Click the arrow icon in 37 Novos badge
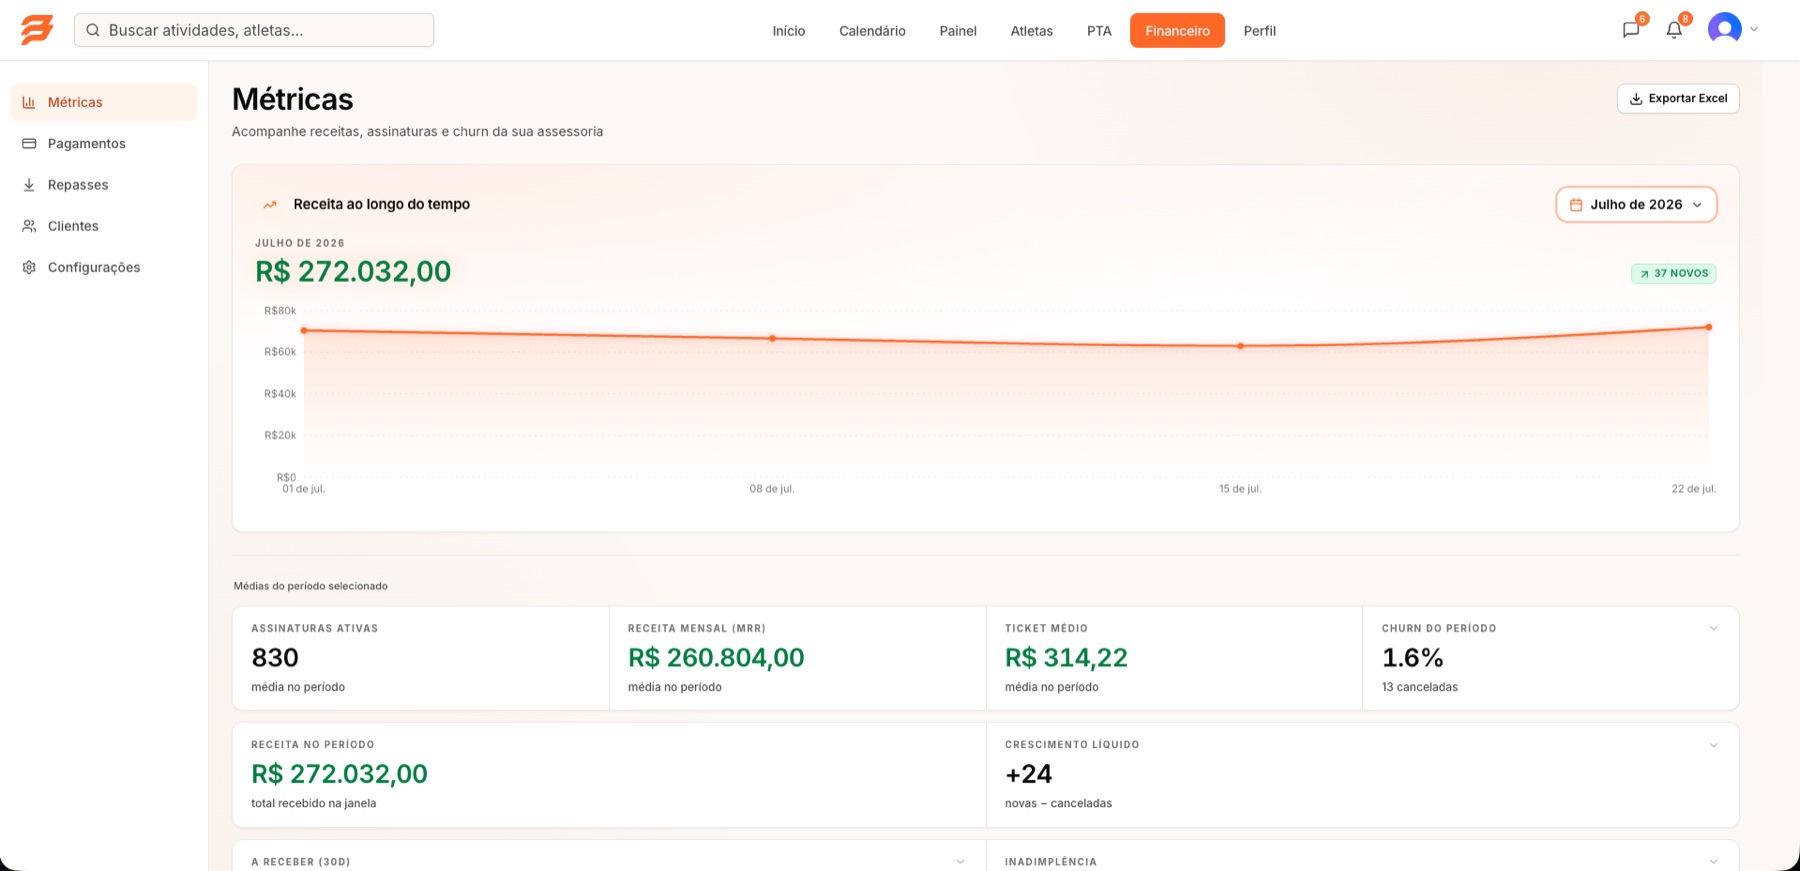The height and width of the screenshot is (871, 1800). (1644, 274)
